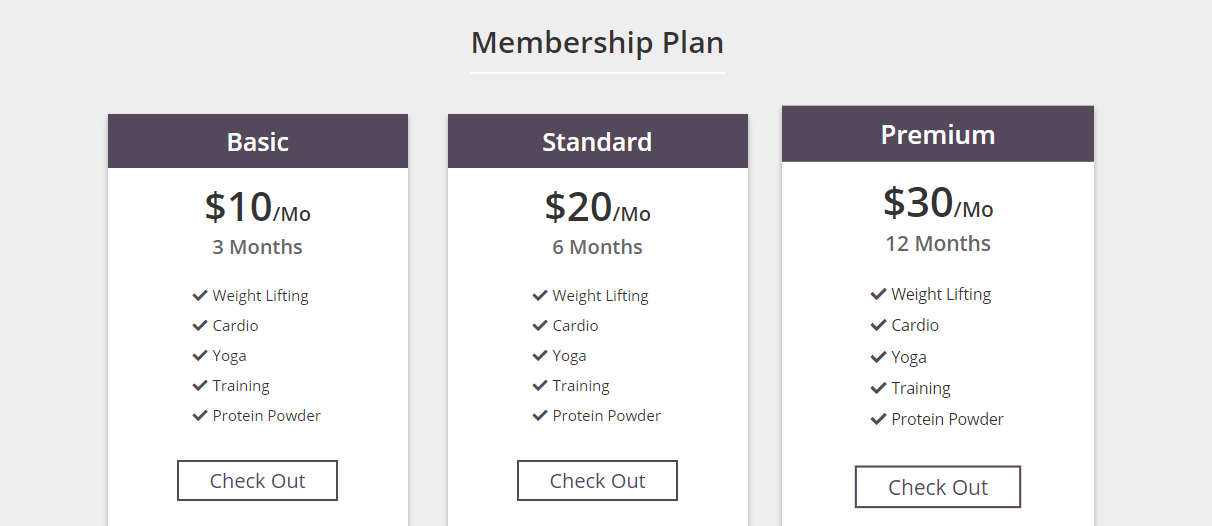Click the Cardio checkmark icon in Basic
Screen dimensions: 1212x526
pos(200,326)
